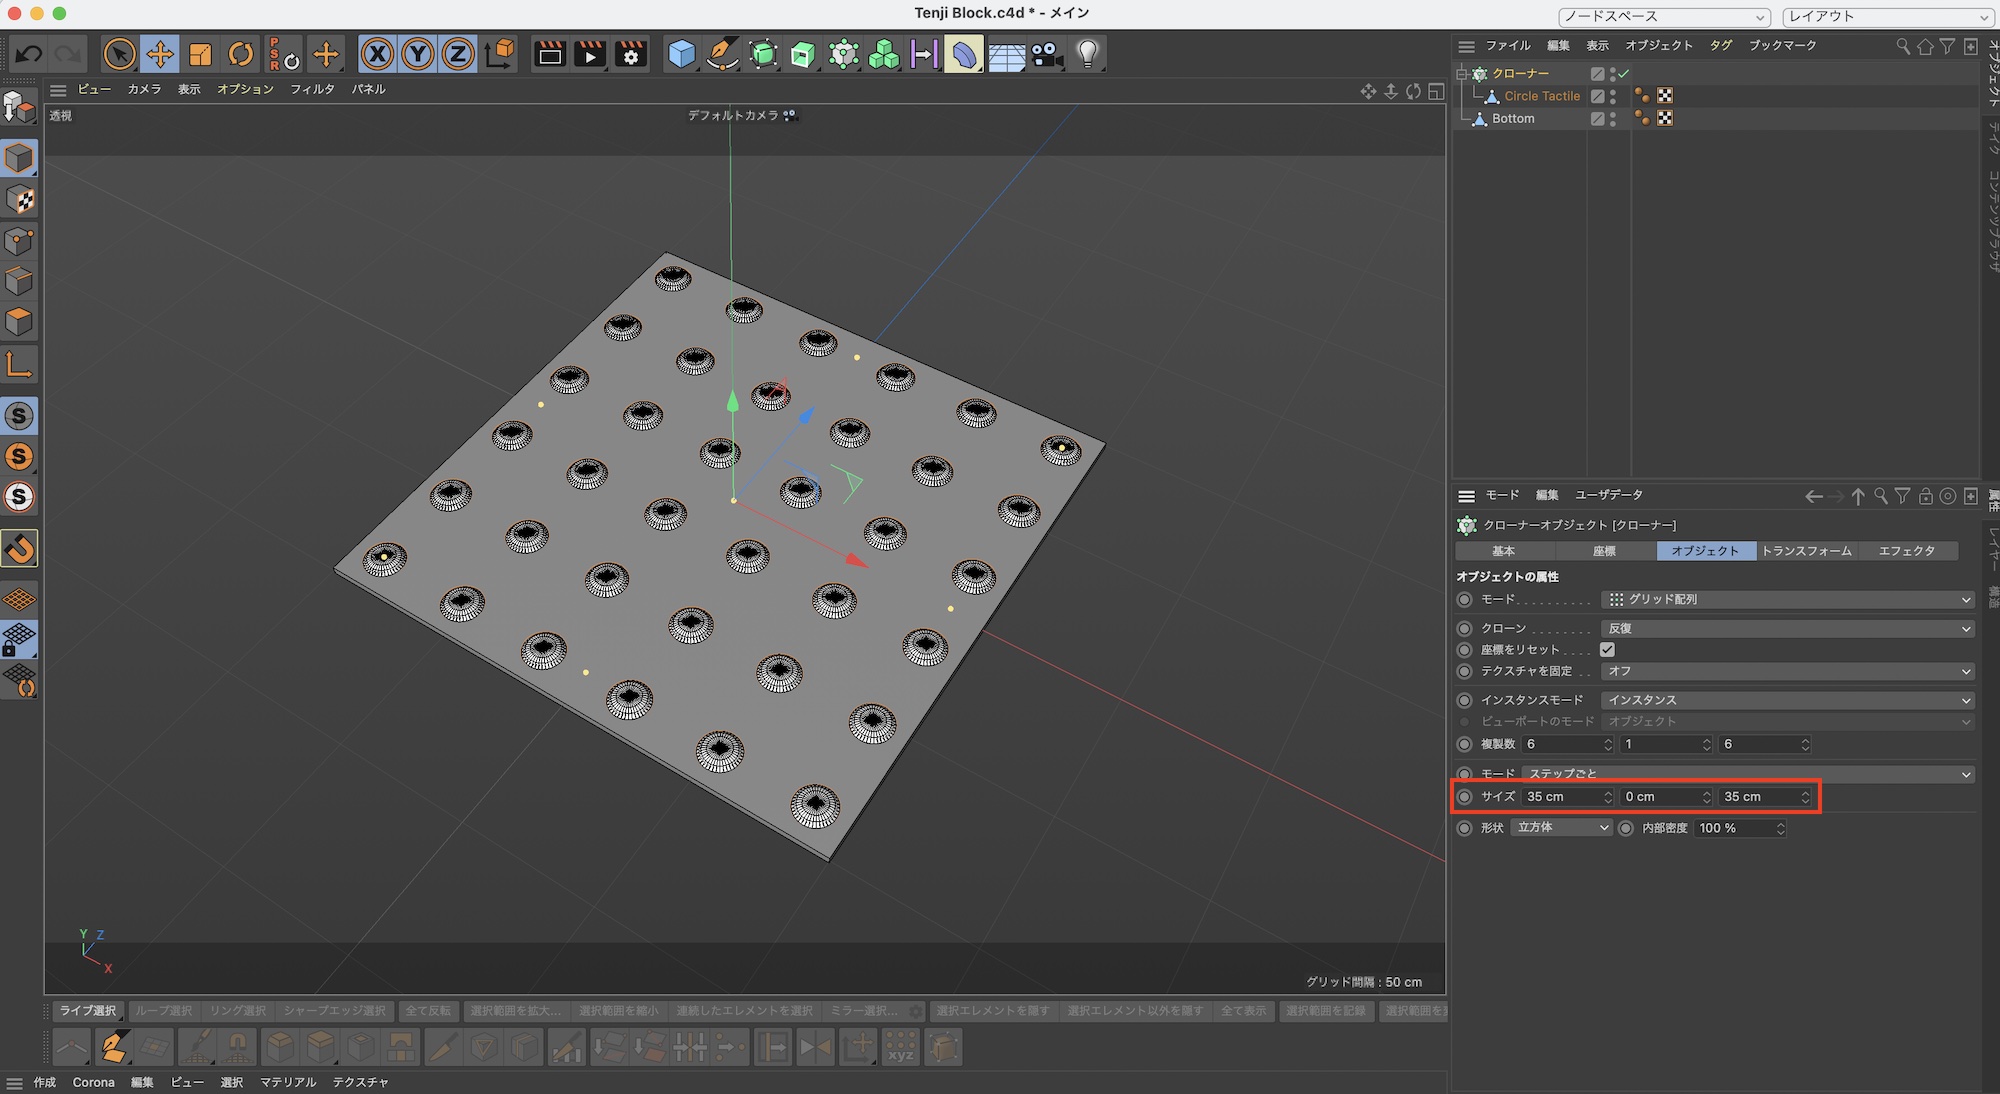The image size is (2000, 1094).
Task: Open the フィルタ viewport menu
Action: [x=312, y=89]
